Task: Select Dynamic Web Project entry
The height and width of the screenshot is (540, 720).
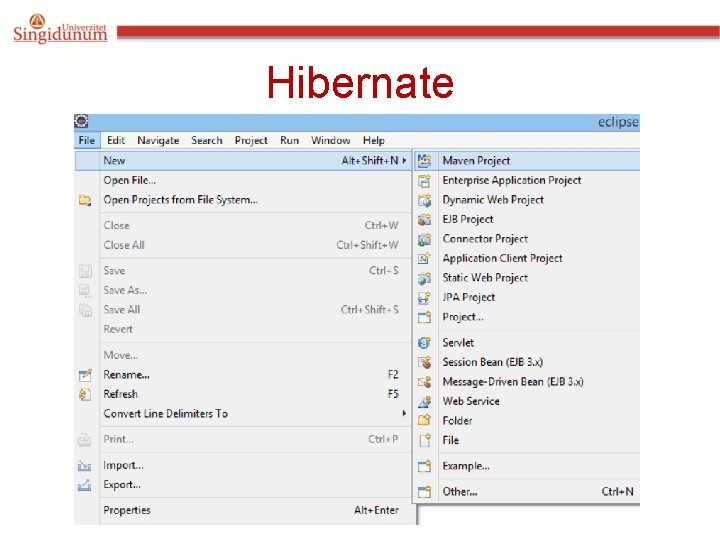Action: tap(527, 200)
